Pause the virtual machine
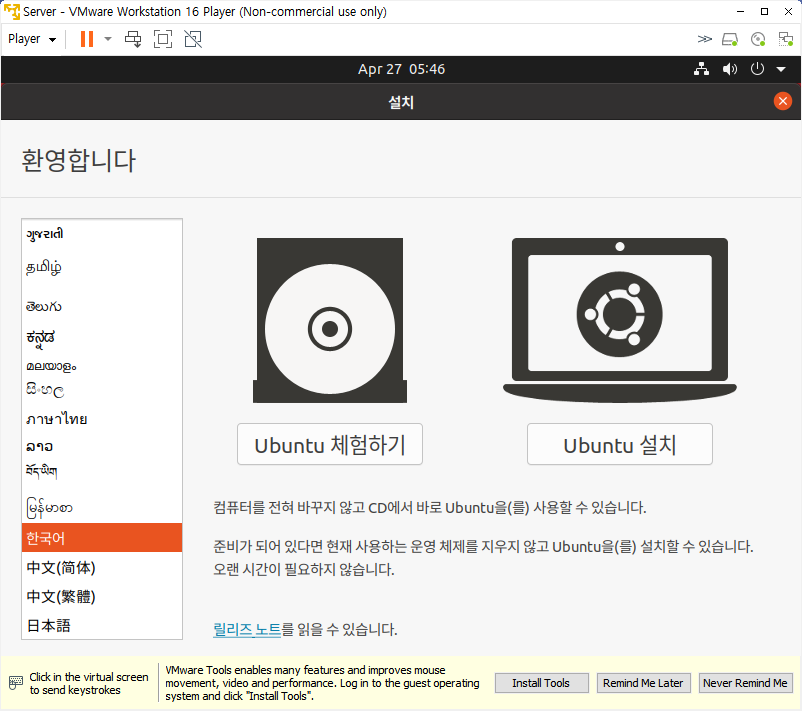 [87, 39]
